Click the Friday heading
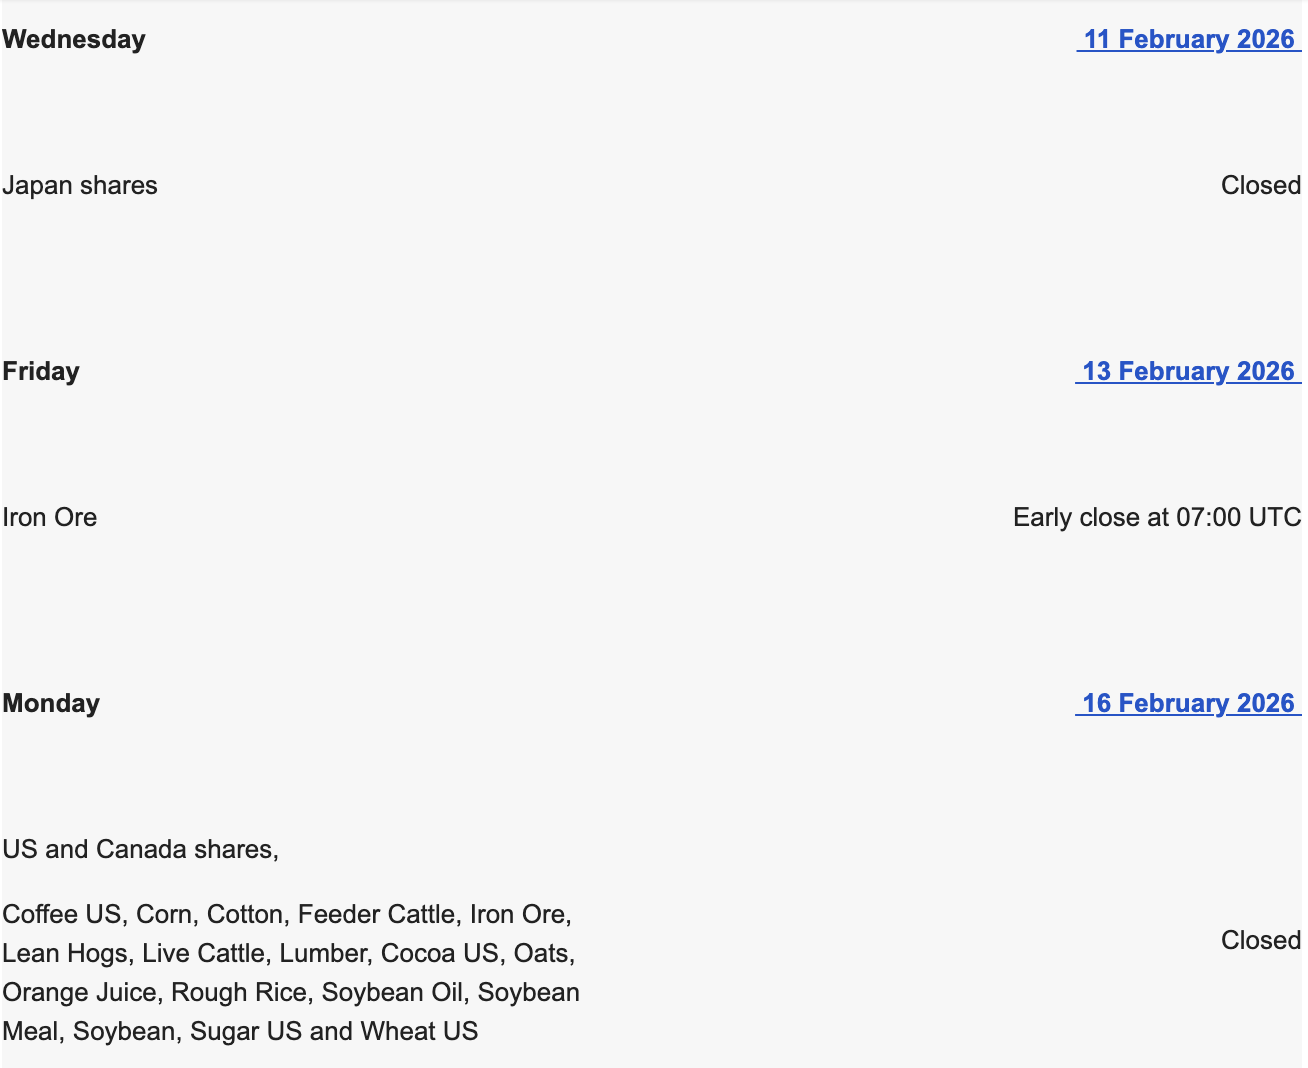1308x1068 pixels. click(41, 371)
